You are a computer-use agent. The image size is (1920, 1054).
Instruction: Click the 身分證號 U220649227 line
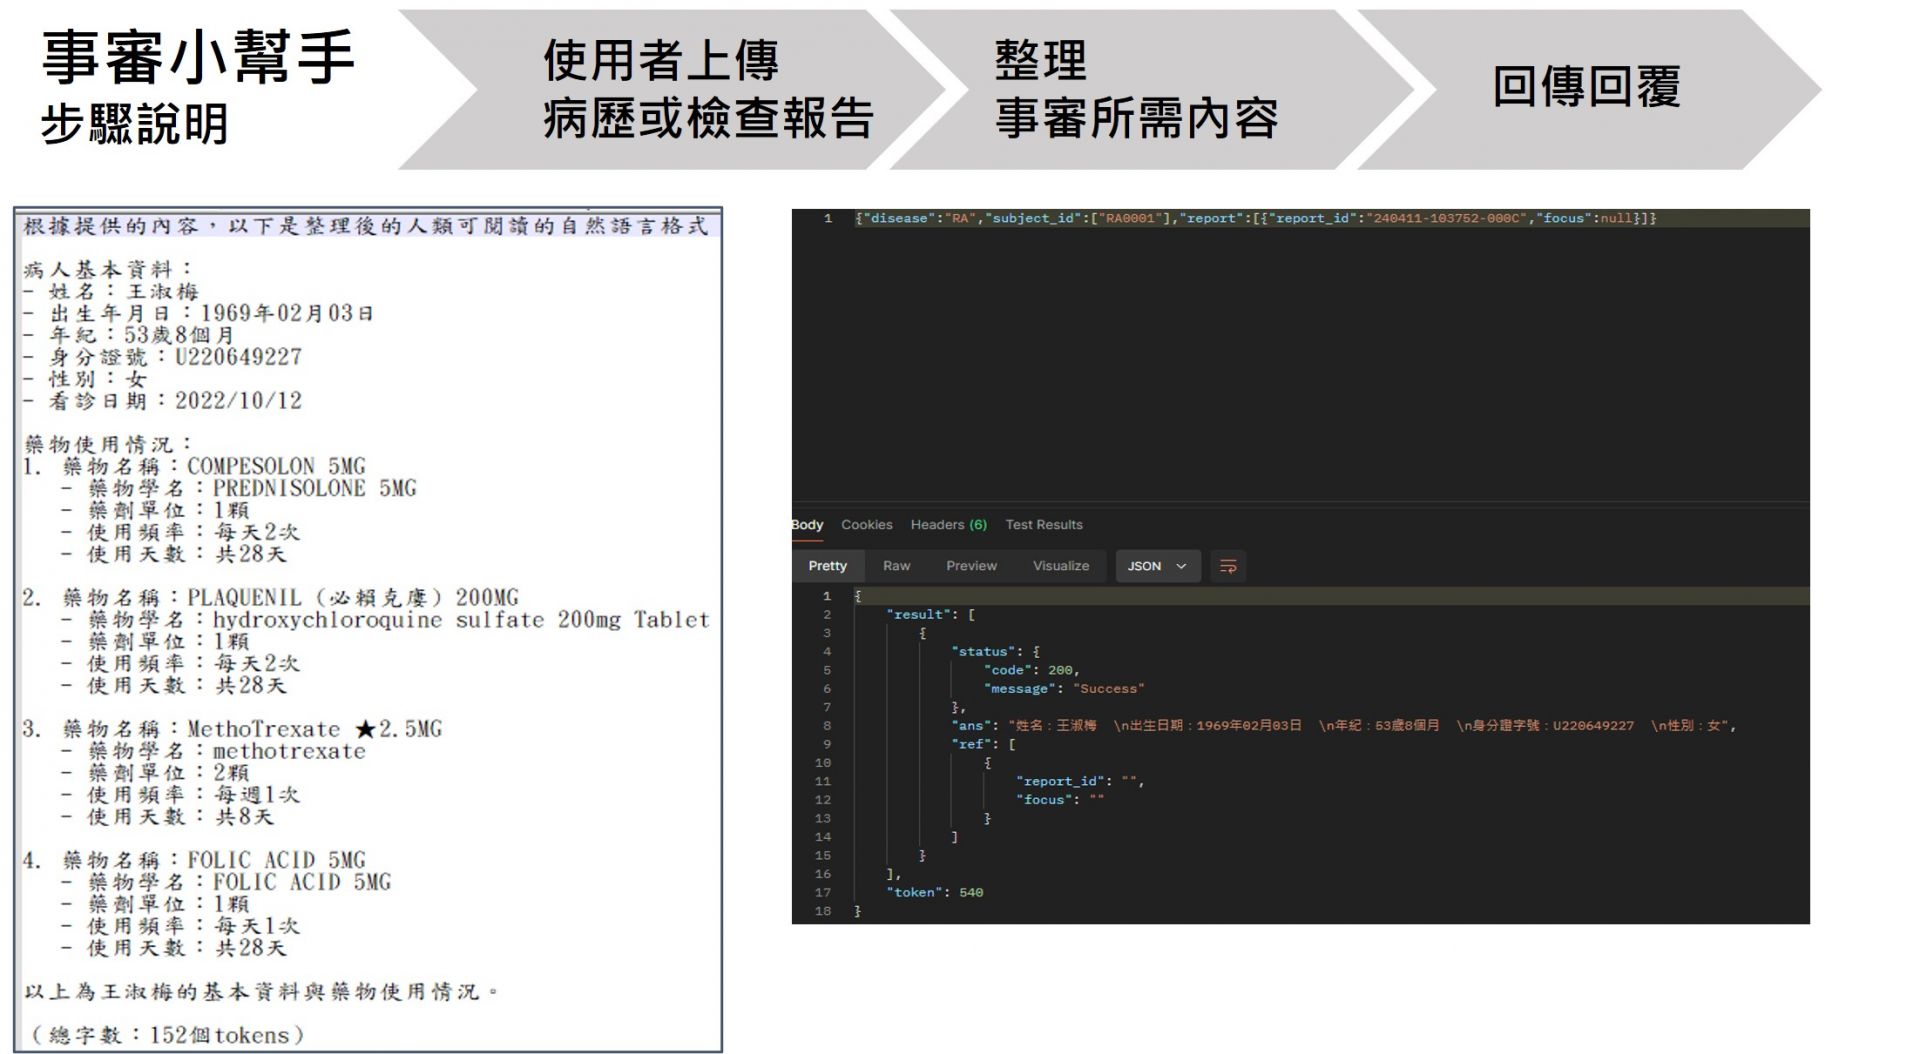point(163,357)
